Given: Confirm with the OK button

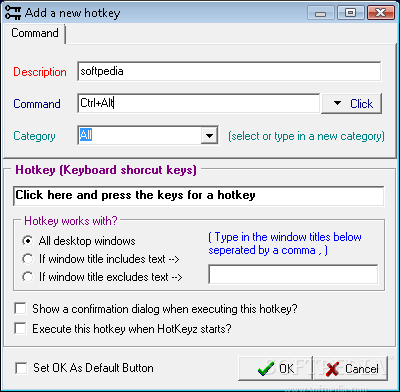Looking at the screenshot, I should tap(275, 368).
